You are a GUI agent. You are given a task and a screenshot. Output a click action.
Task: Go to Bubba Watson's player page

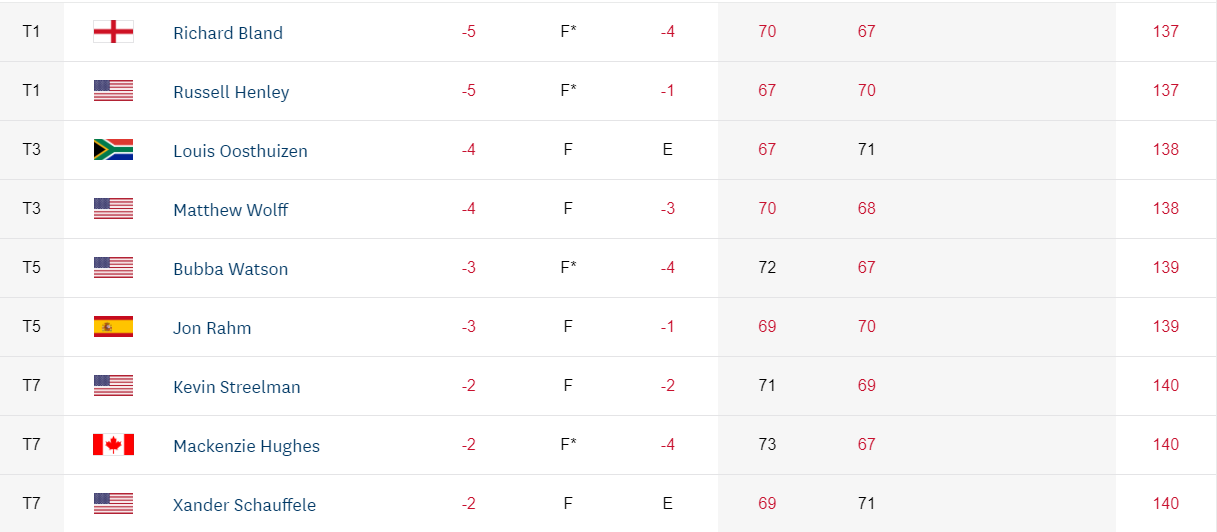coord(230,269)
